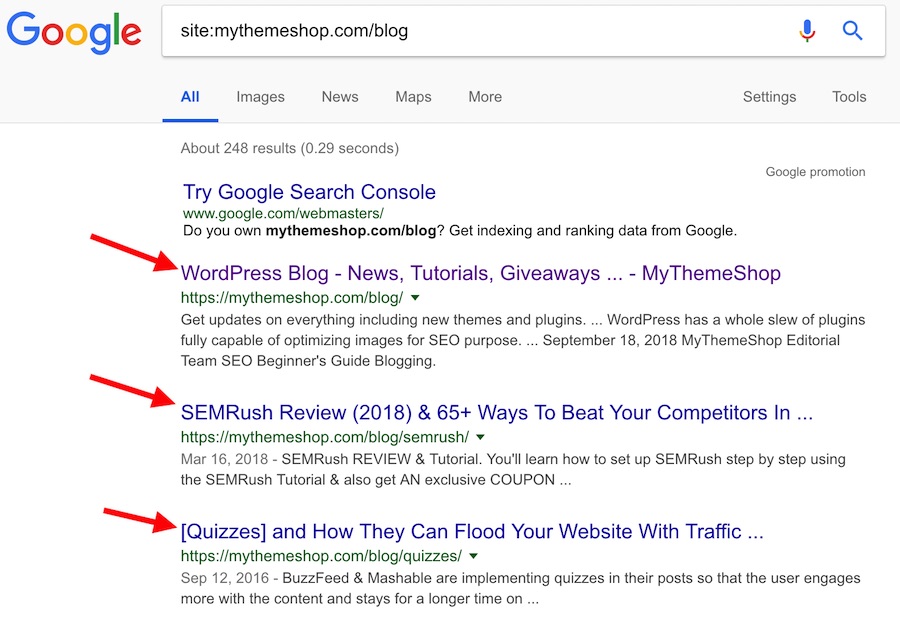900x623 pixels.
Task: Select the All results tab
Action: [190, 97]
